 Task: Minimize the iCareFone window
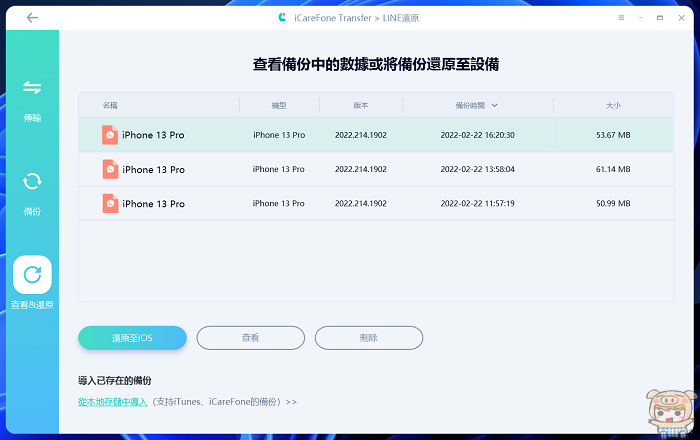[x=641, y=18]
